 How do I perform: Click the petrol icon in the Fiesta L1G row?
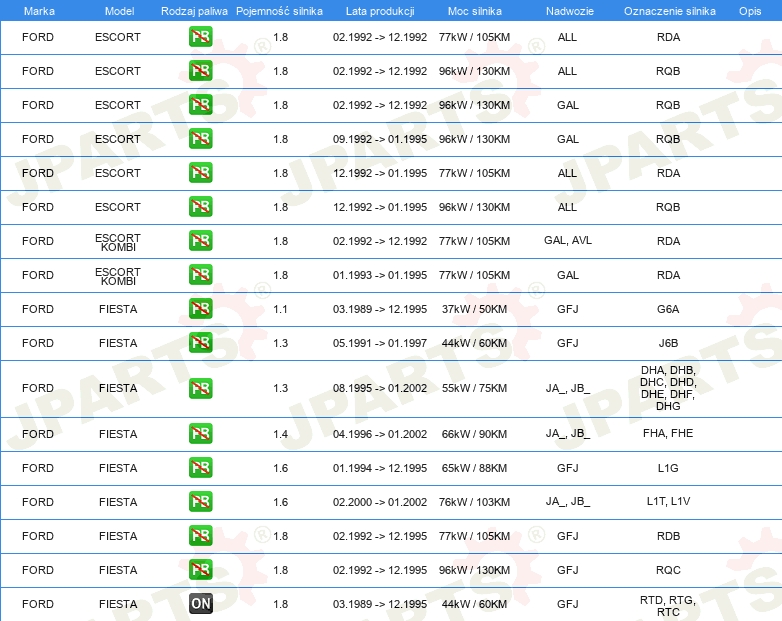[200, 467]
